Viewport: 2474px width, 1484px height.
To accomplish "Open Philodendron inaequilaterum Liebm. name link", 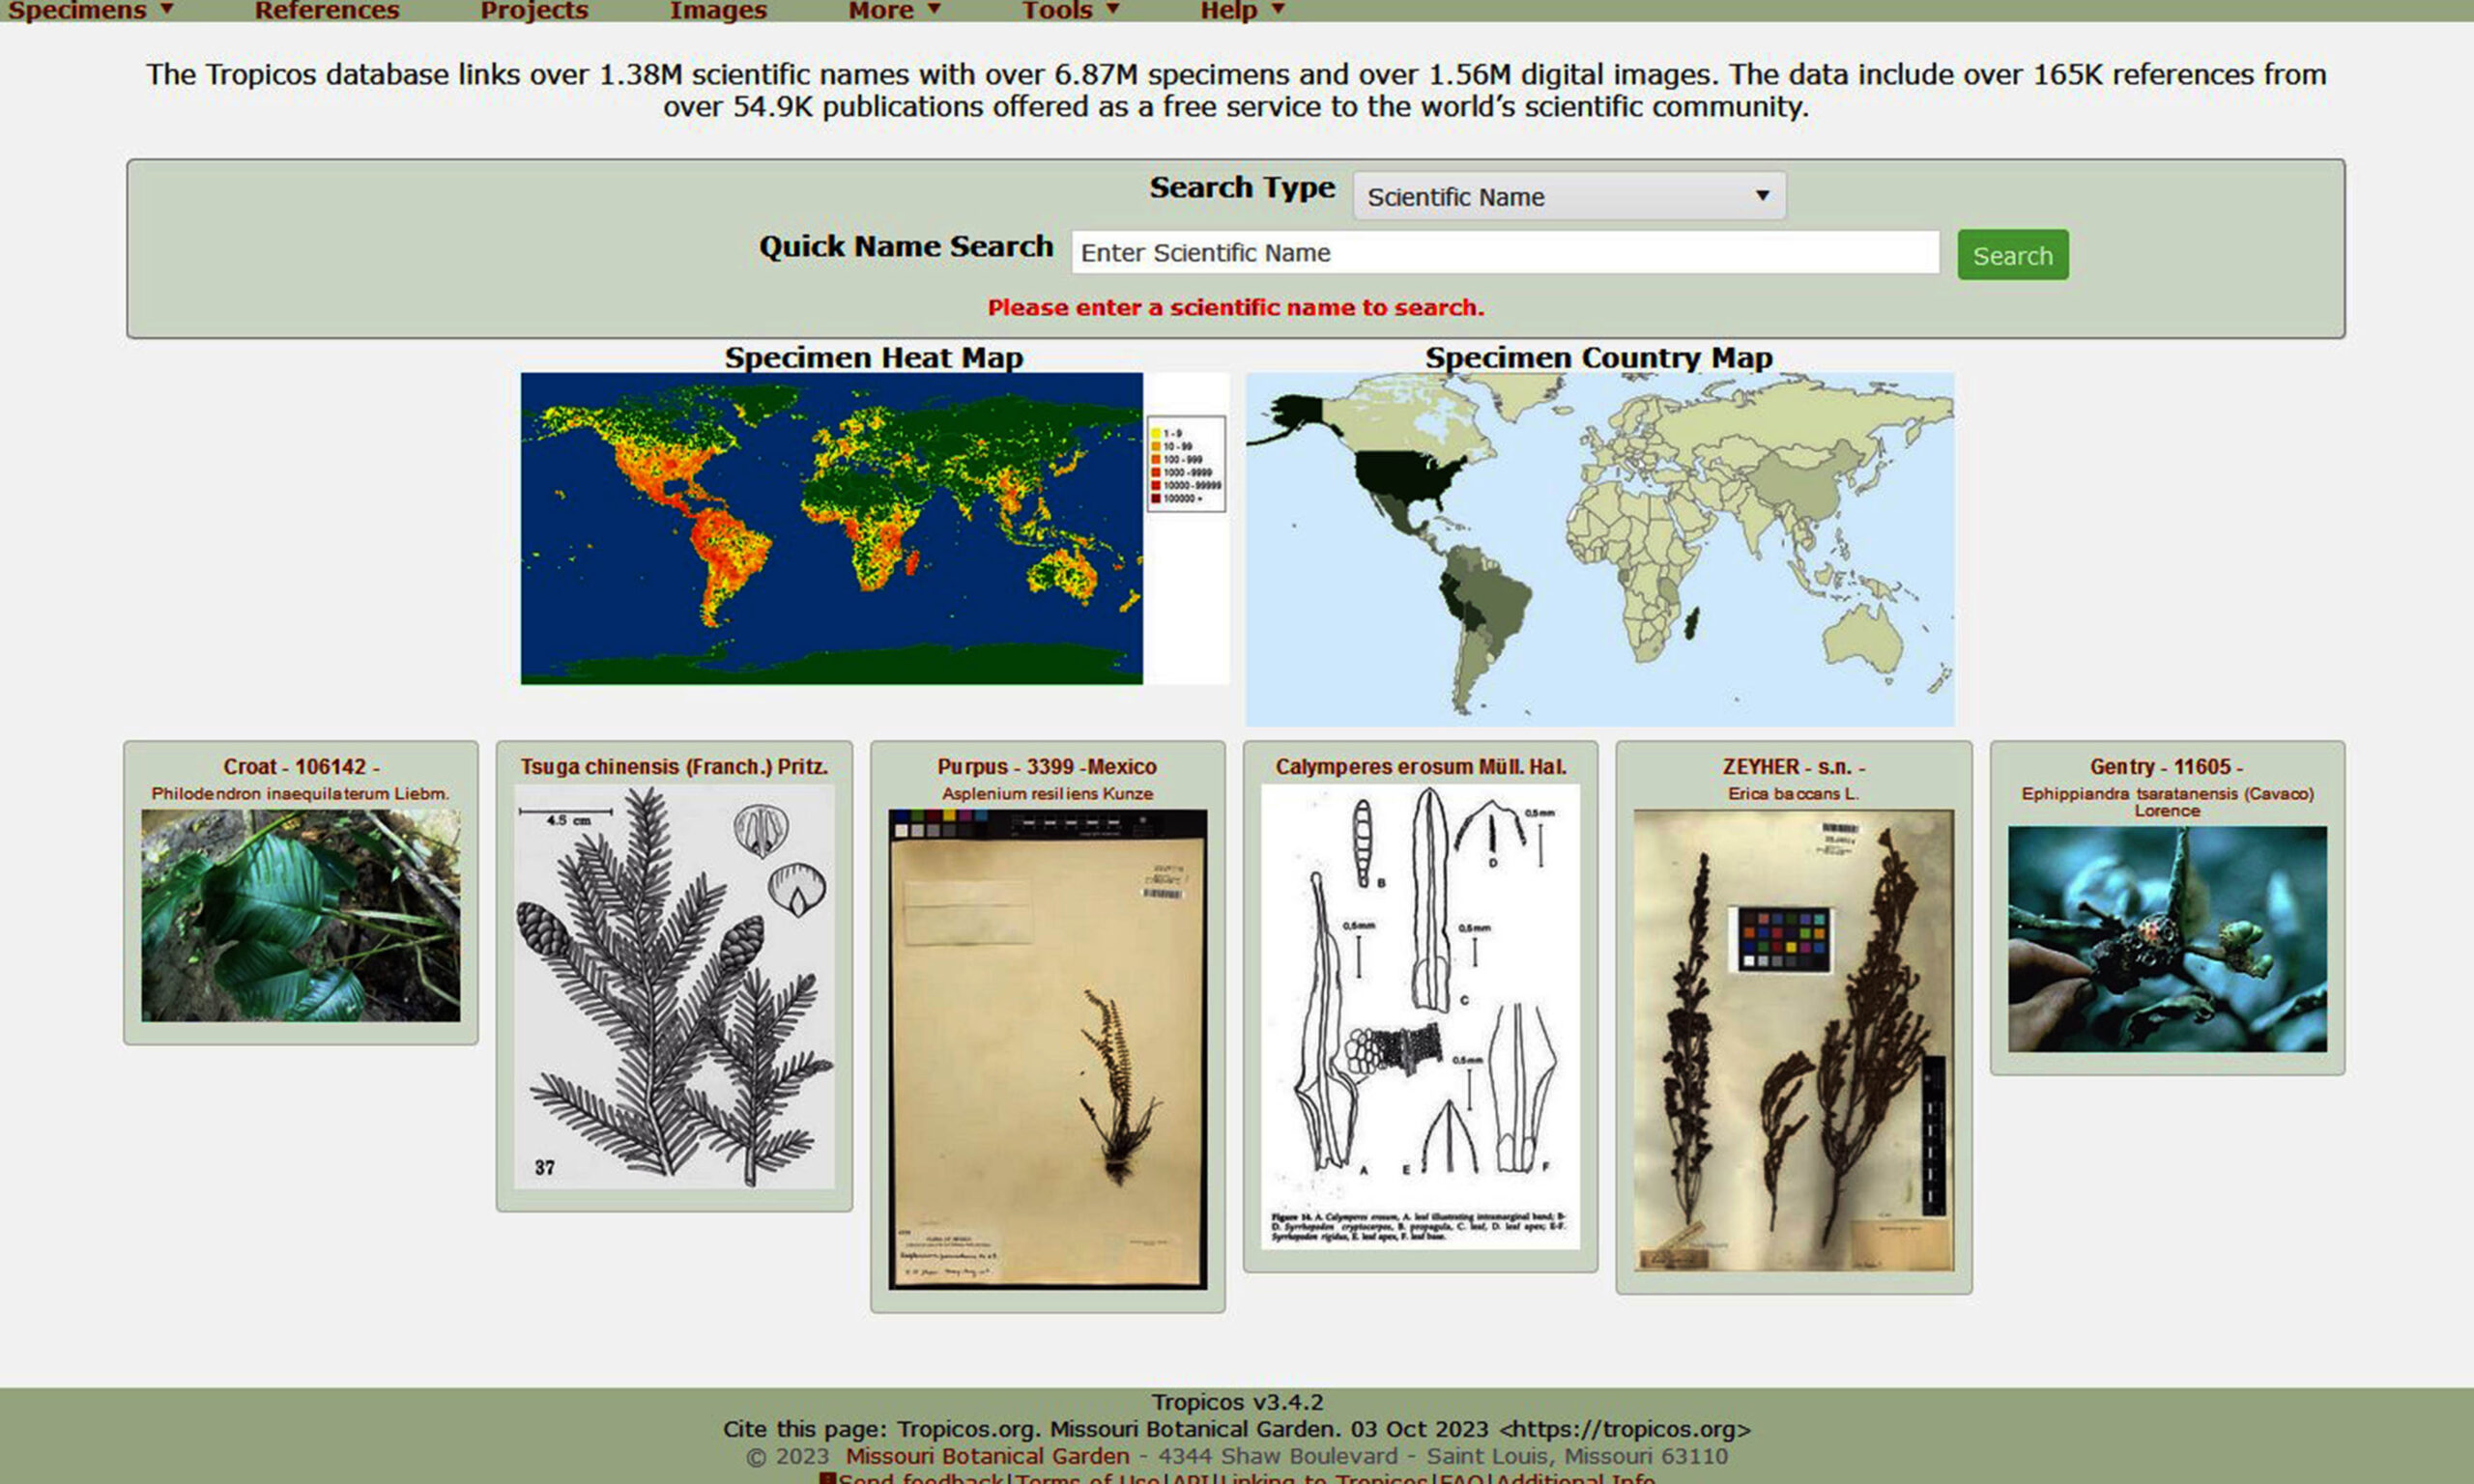I will pos(300,794).
